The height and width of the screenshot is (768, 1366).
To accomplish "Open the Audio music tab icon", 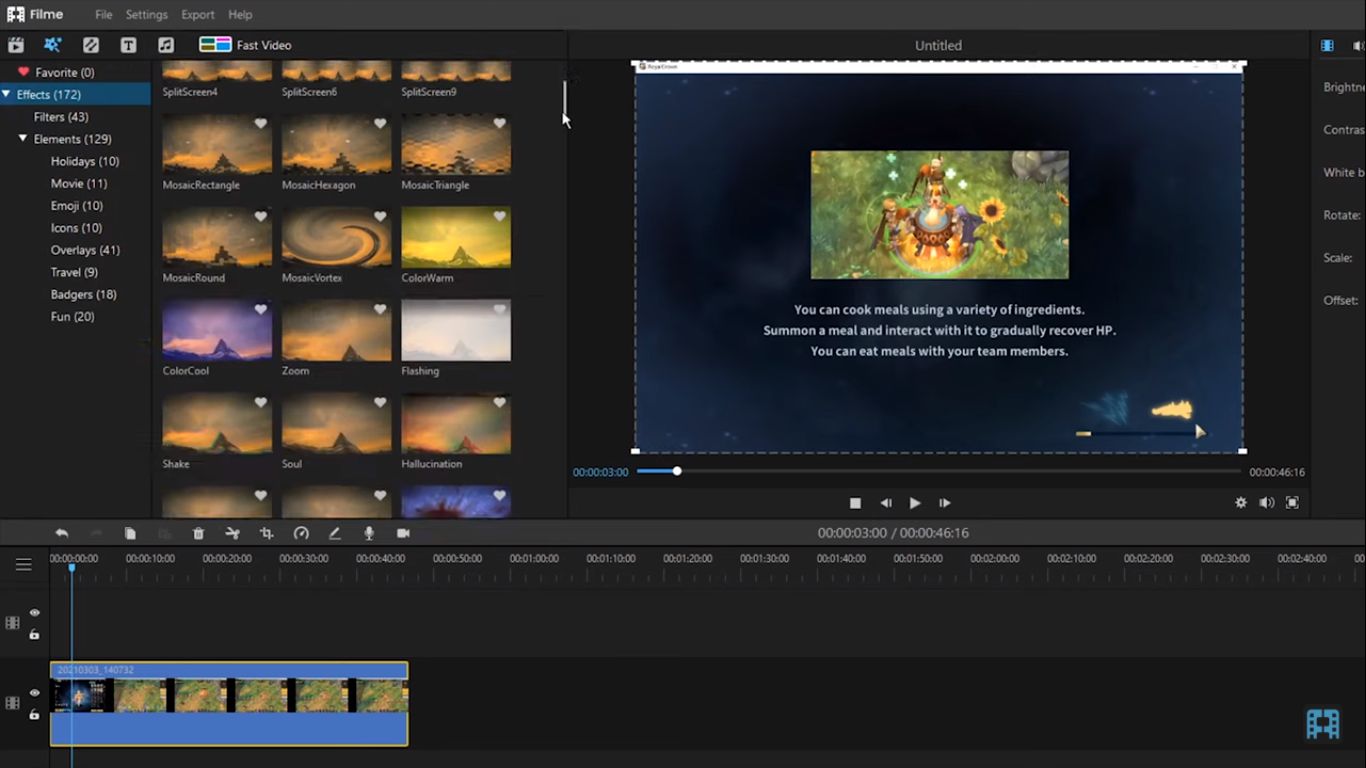I will pos(166,45).
